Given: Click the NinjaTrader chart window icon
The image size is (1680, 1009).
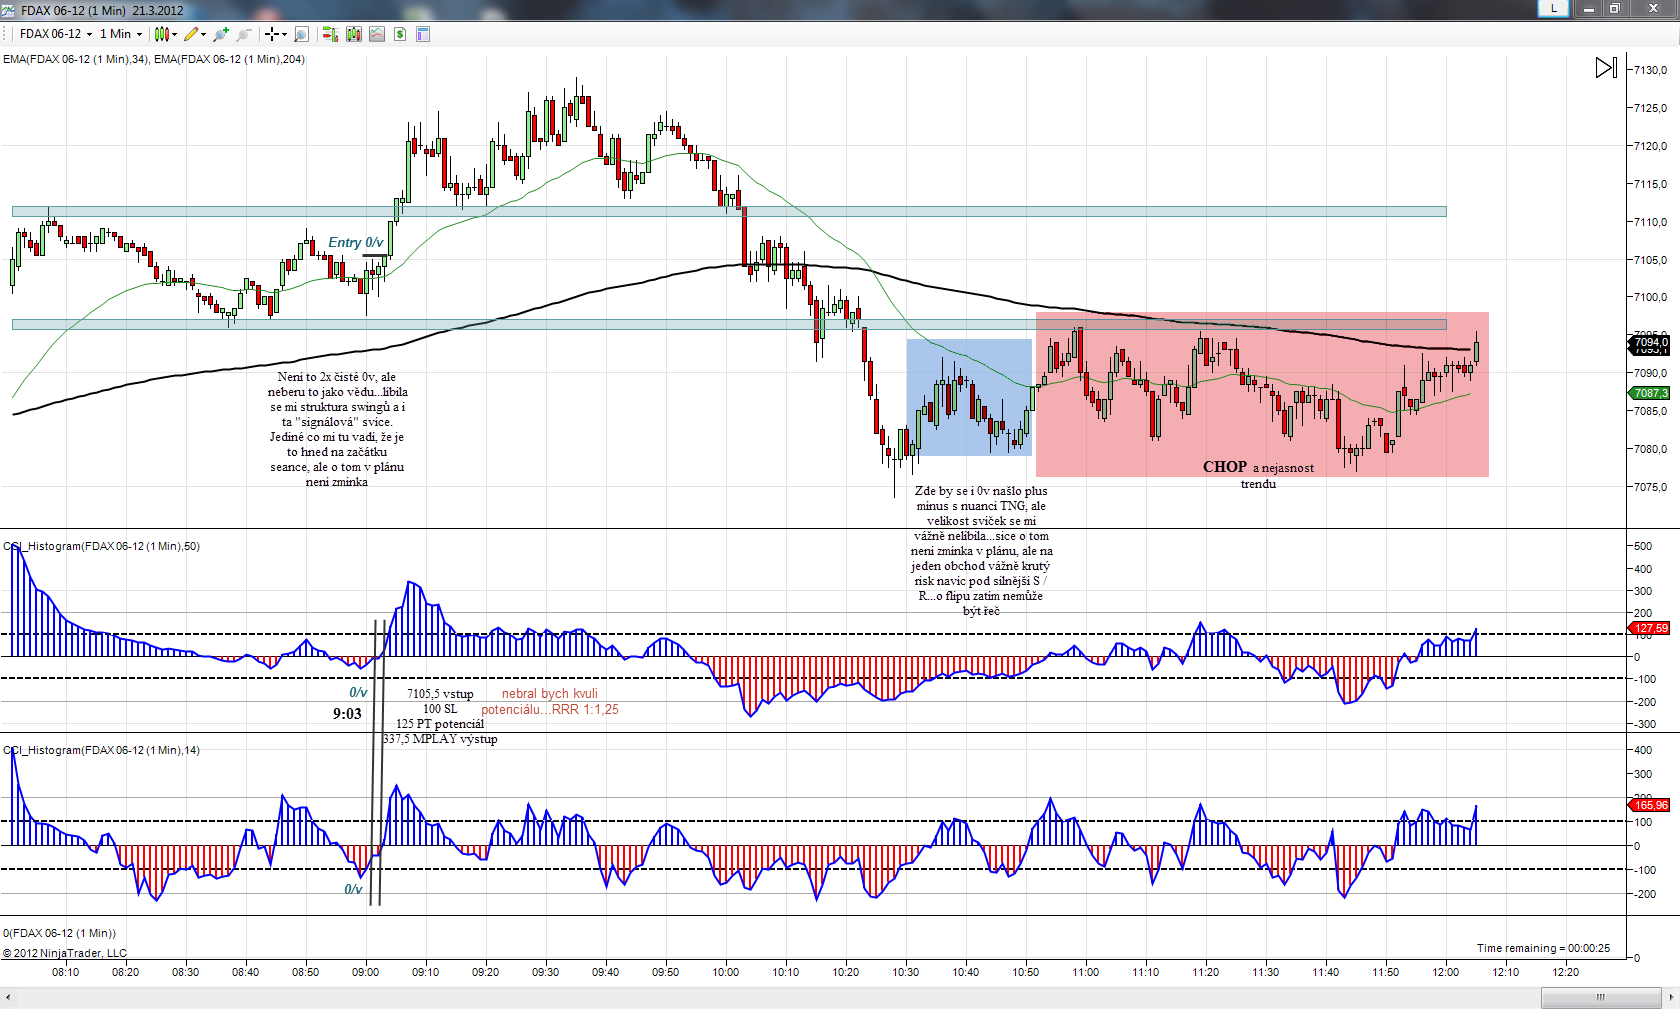Looking at the screenshot, I should click(x=9, y=10).
